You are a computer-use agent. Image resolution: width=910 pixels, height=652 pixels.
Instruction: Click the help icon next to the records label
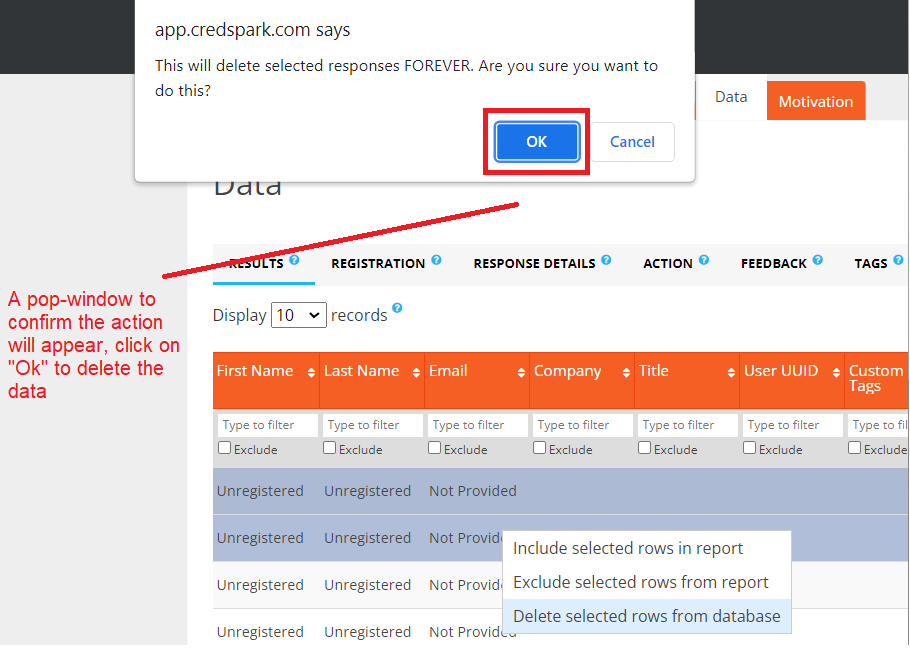397,309
